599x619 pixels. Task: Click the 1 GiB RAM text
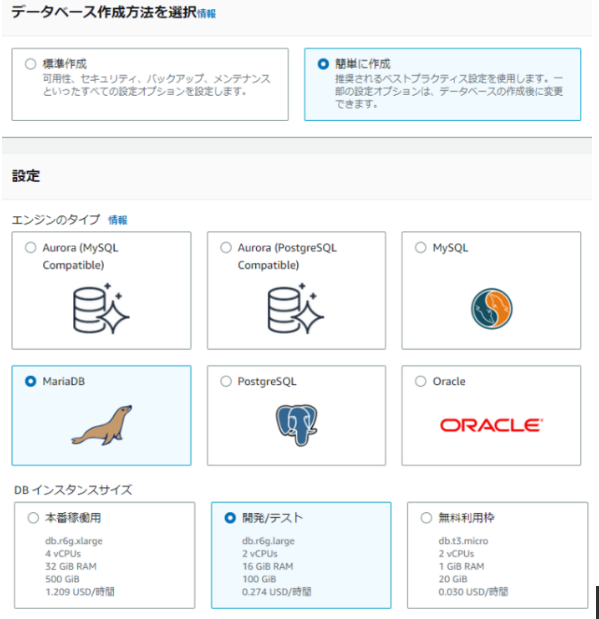pyautogui.click(x=462, y=566)
